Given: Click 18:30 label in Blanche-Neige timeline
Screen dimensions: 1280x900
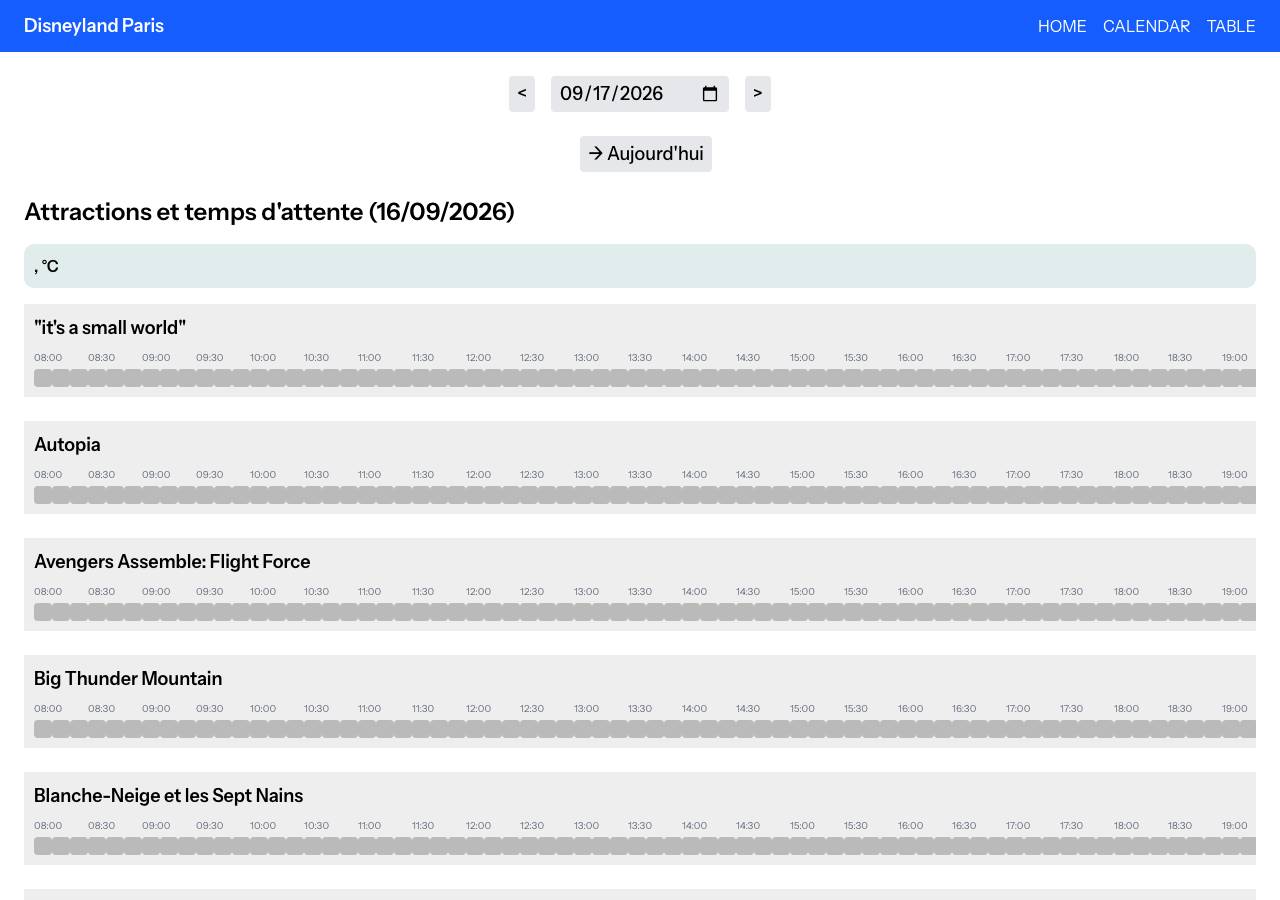Looking at the screenshot, I should (x=1180, y=826).
